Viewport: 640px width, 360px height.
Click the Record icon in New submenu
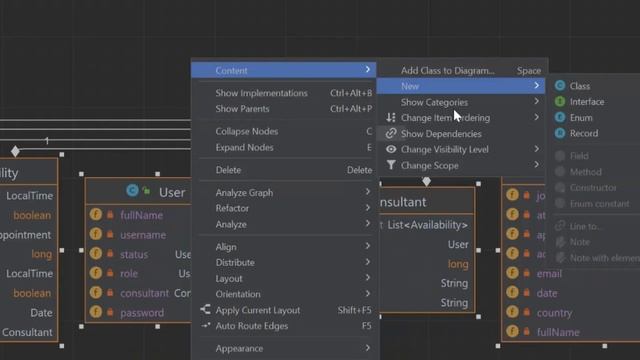pos(560,133)
